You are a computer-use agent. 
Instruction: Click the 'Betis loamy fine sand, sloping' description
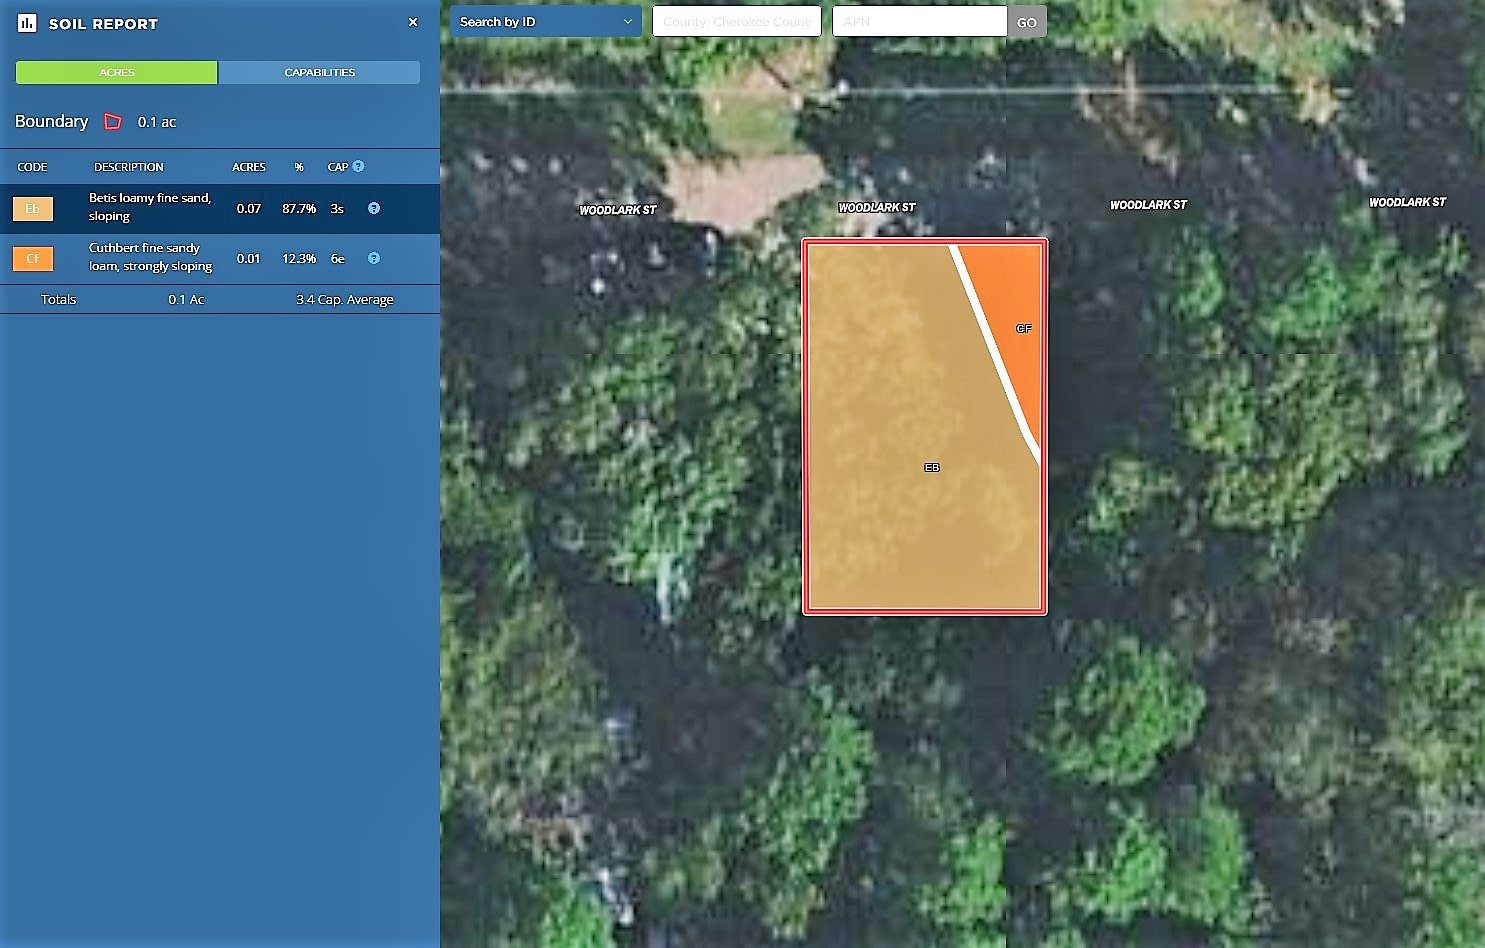150,207
